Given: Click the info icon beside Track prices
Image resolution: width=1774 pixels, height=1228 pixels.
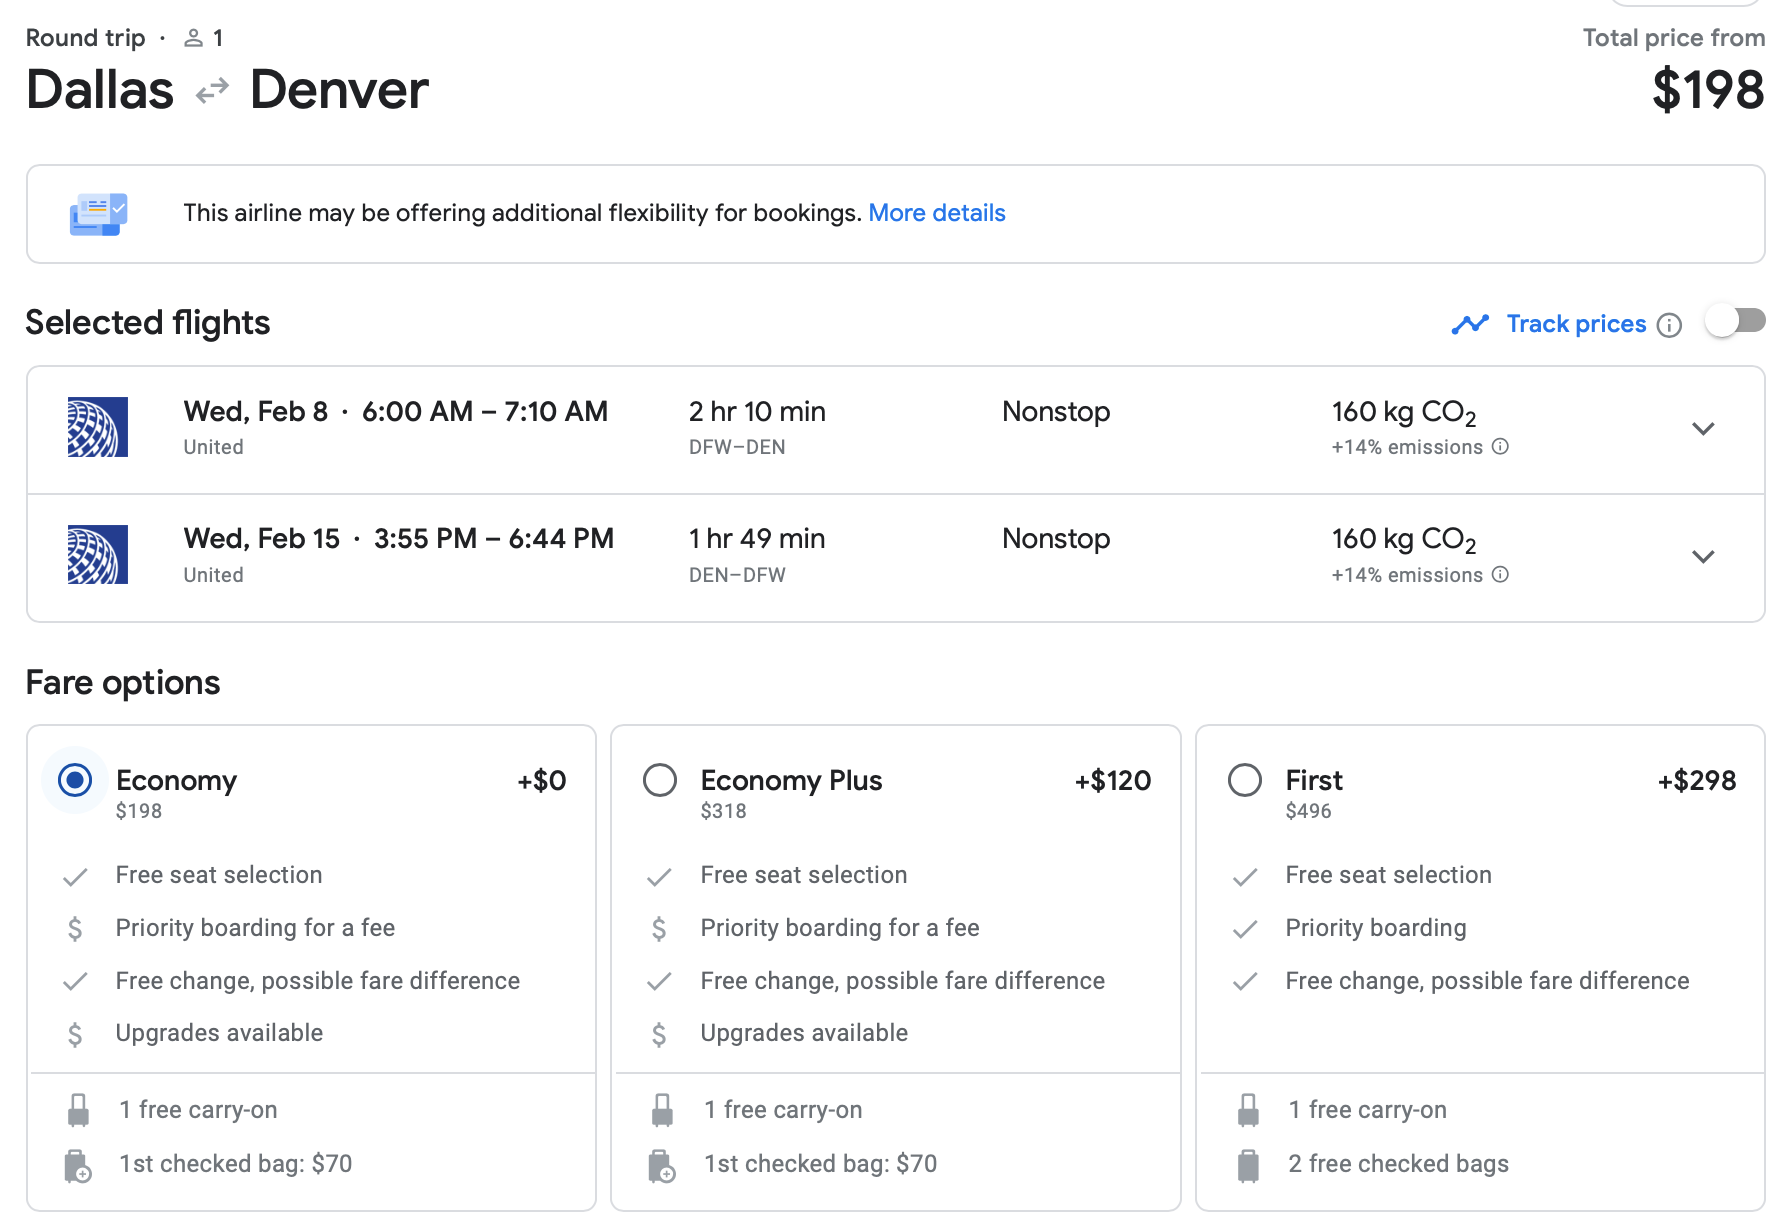Looking at the screenshot, I should tap(1669, 325).
